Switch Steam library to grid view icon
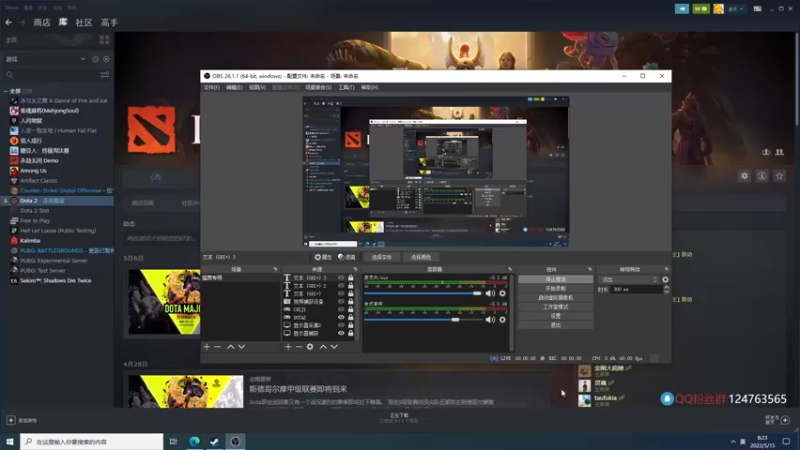800x450 pixels. coord(105,40)
